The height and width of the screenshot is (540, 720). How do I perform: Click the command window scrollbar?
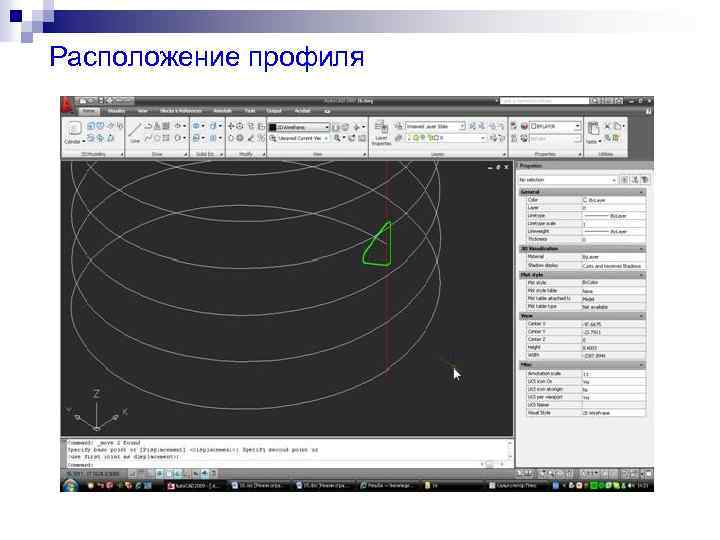[509, 450]
